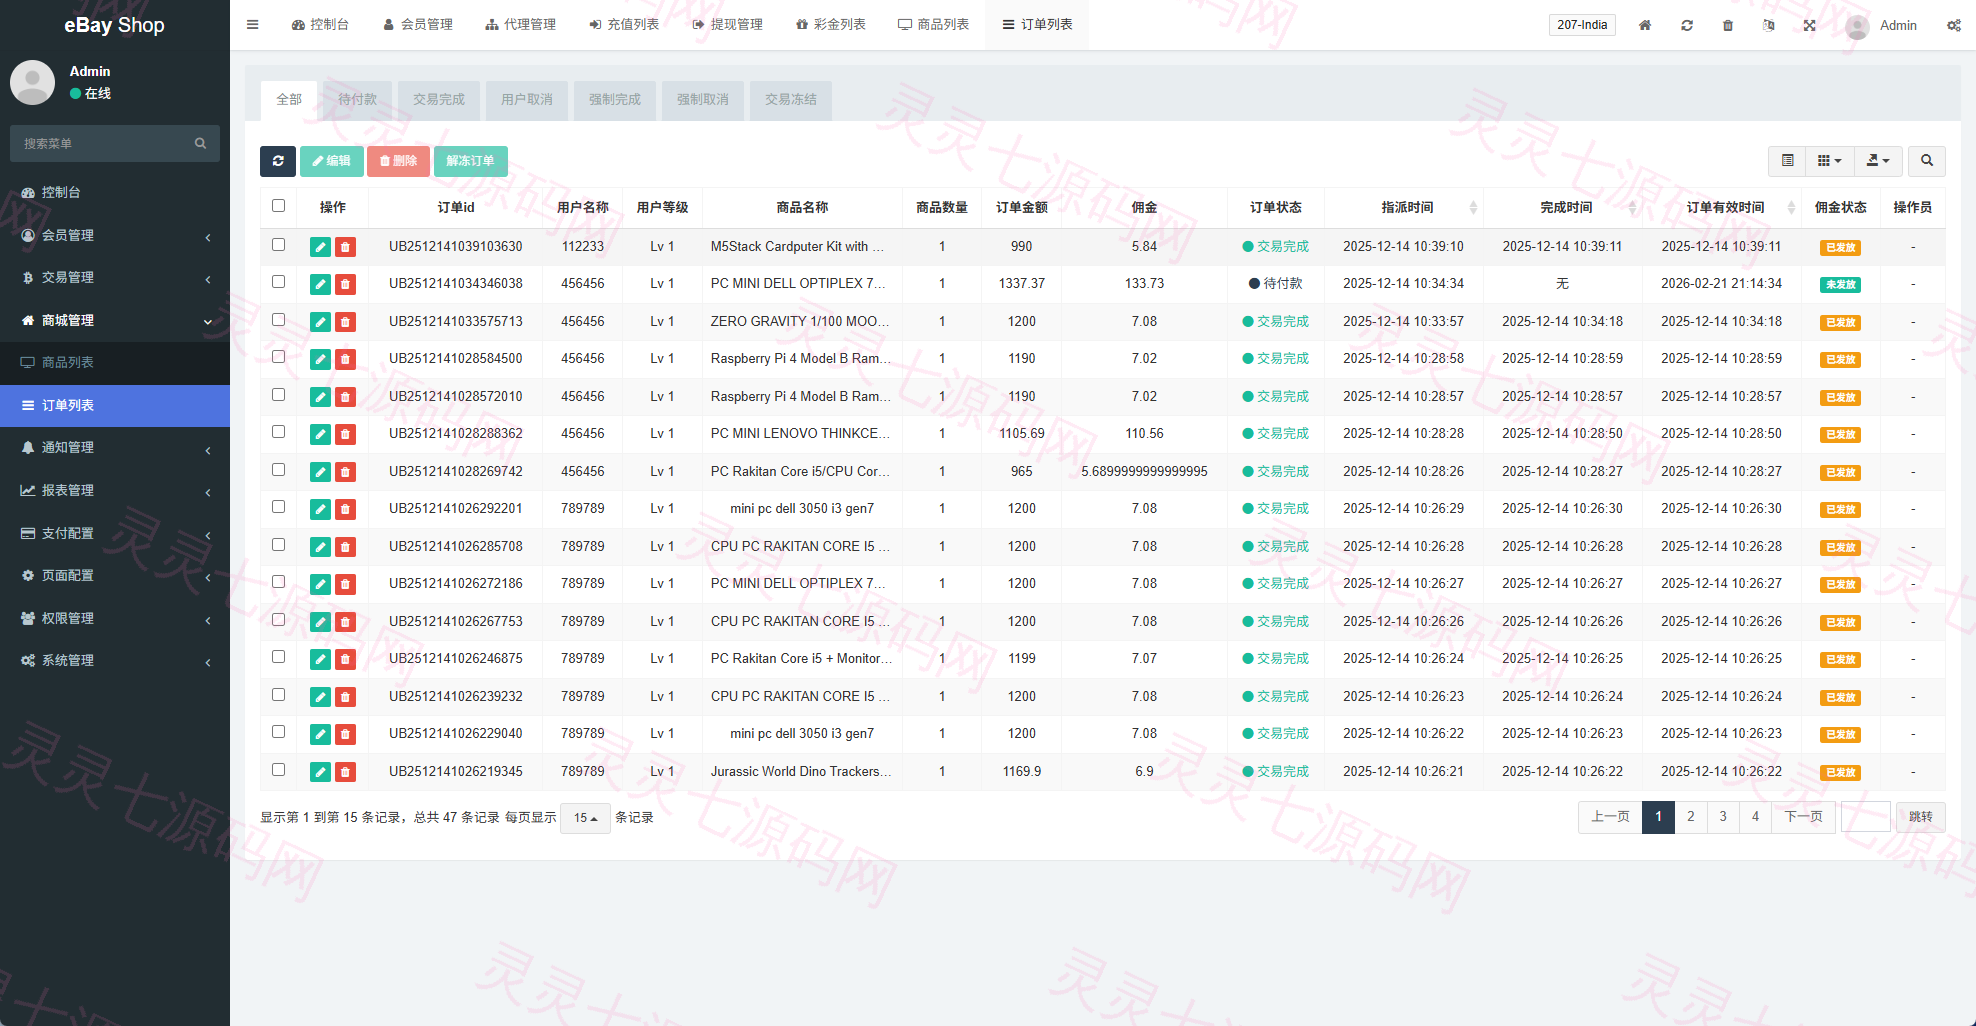Image resolution: width=1976 pixels, height=1026 pixels.
Task: Open 充值列表 in top navigation
Action: coord(624,25)
